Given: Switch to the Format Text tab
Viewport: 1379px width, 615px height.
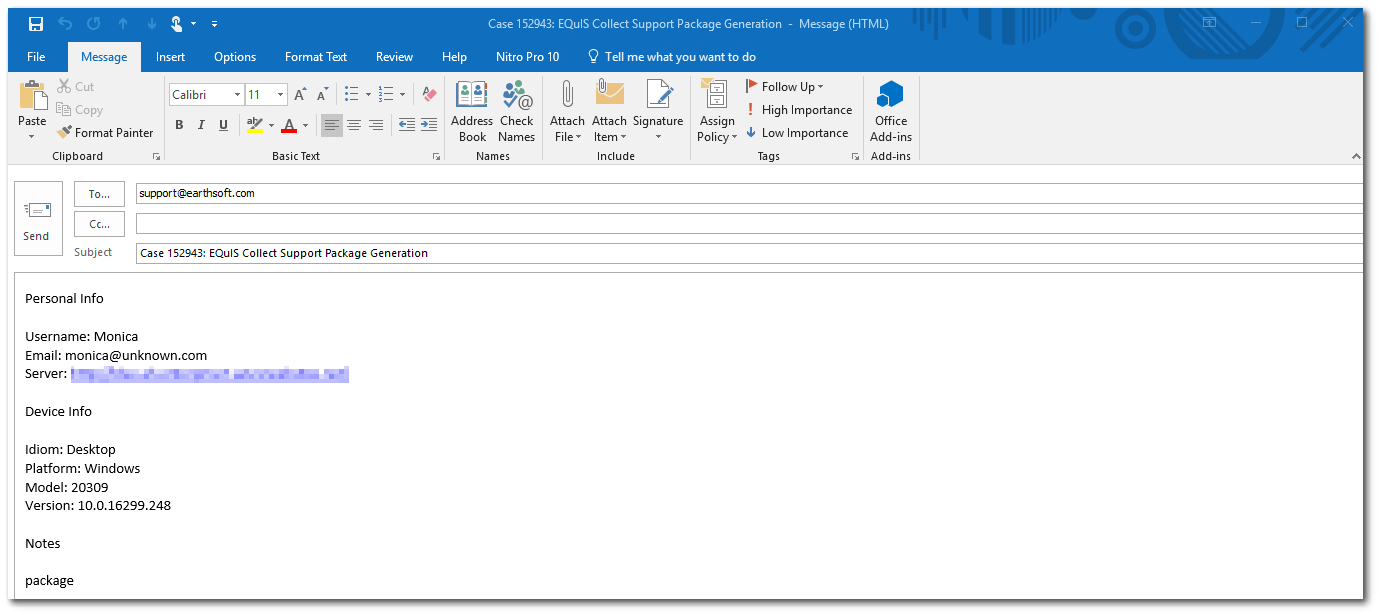Looking at the screenshot, I should (316, 57).
